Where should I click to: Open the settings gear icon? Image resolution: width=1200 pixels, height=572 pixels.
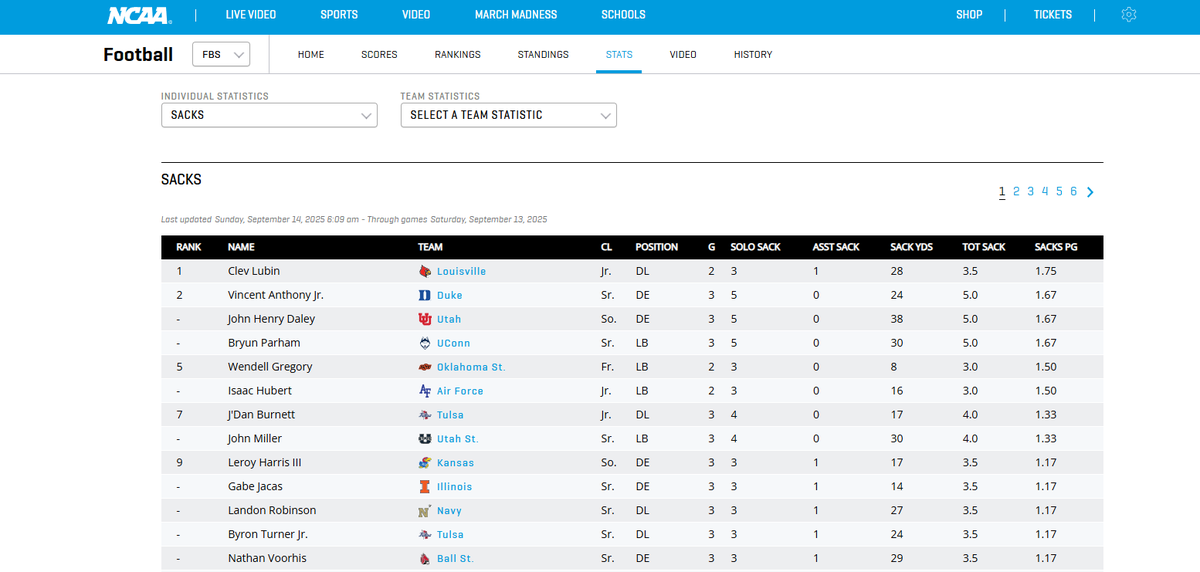[1129, 15]
